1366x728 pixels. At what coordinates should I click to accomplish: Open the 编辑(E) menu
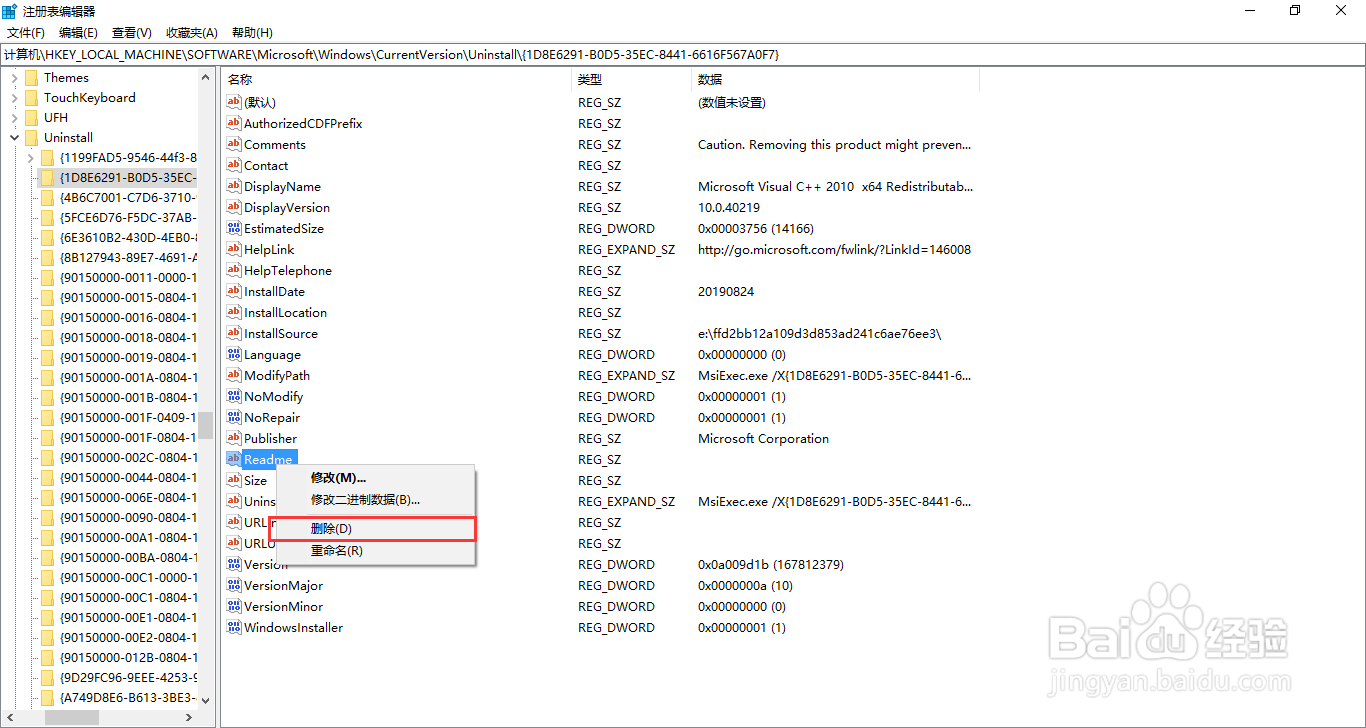pos(78,33)
